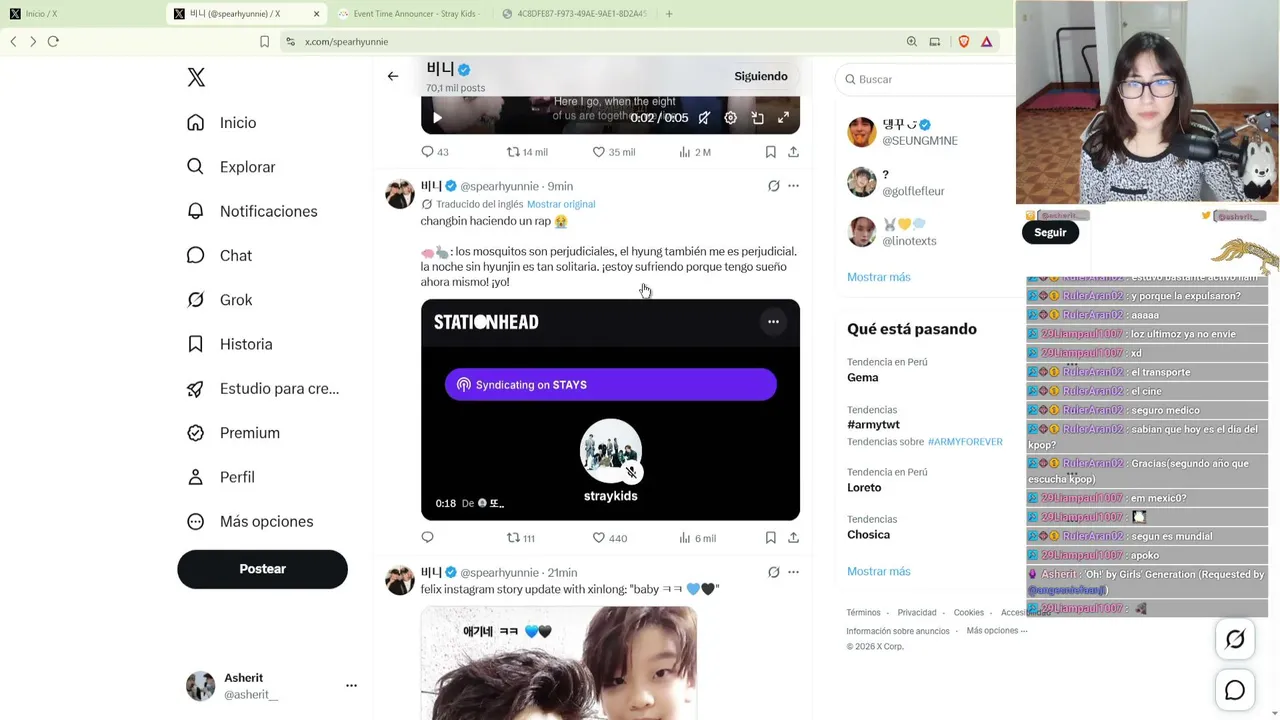Click Mostrar más under suggested profiles
The image size is (1280, 720).
[879, 277]
